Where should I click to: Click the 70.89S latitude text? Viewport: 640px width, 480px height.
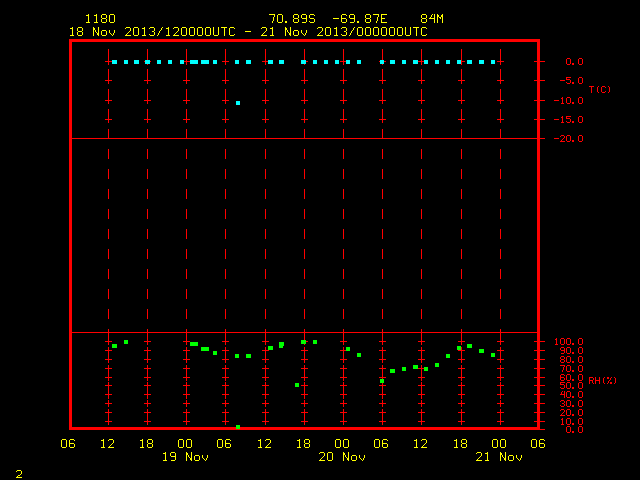click(292, 19)
